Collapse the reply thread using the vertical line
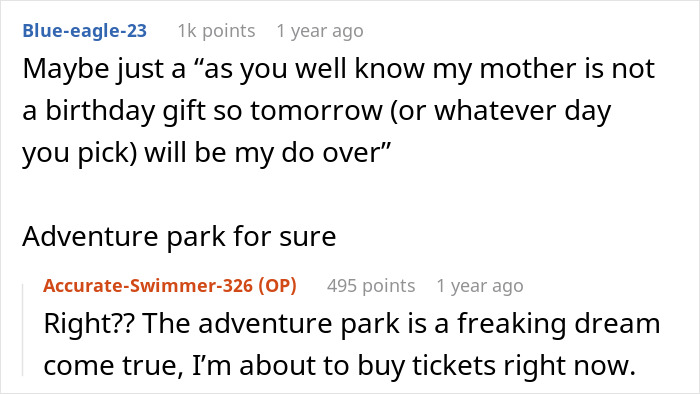700x394 pixels. (x=23, y=330)
